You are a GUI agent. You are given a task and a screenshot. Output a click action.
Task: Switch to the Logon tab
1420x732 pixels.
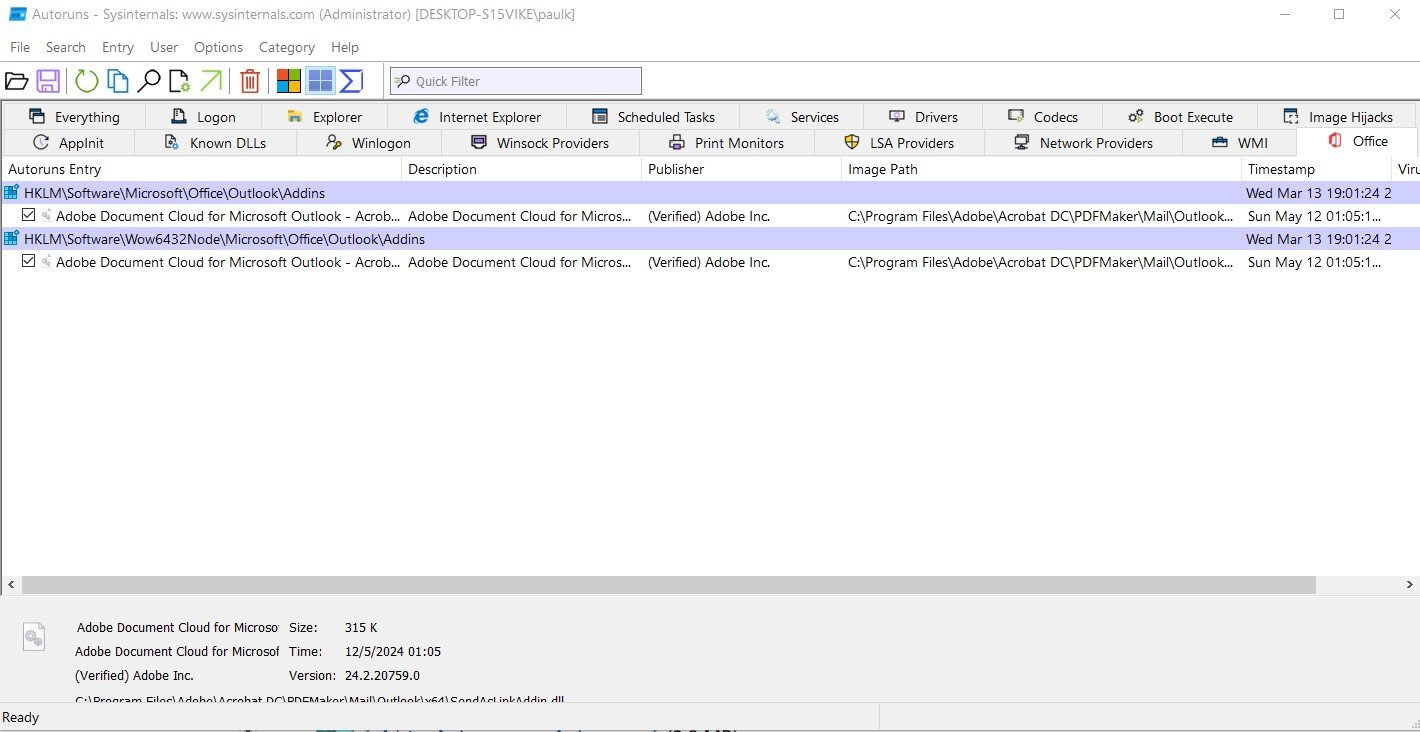[203, 117]
